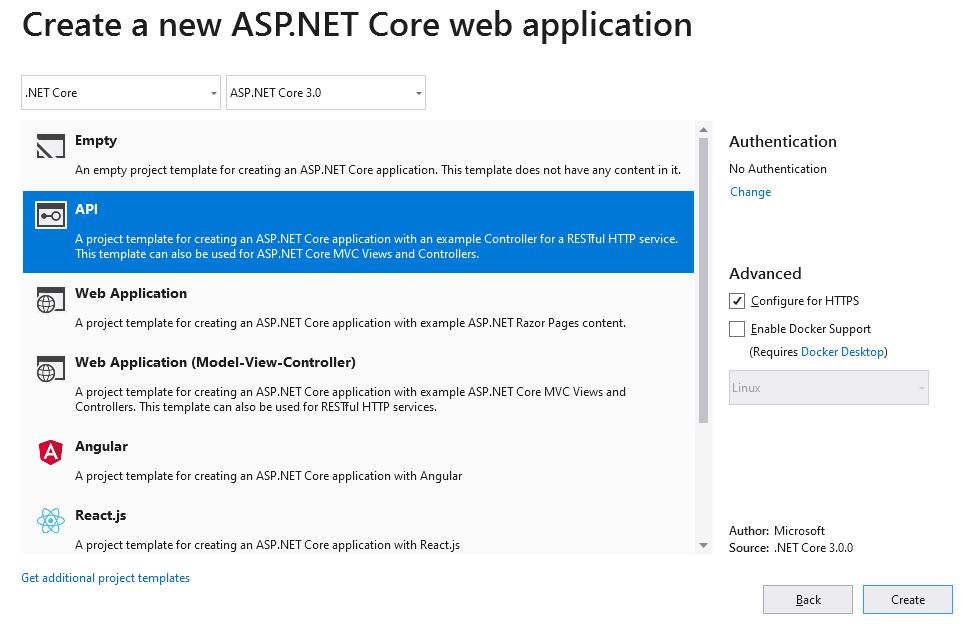The width and height of the screenshot is (966, 624).
Task: Click the scrollbar down arrow
Action: (x=703, y=547)
